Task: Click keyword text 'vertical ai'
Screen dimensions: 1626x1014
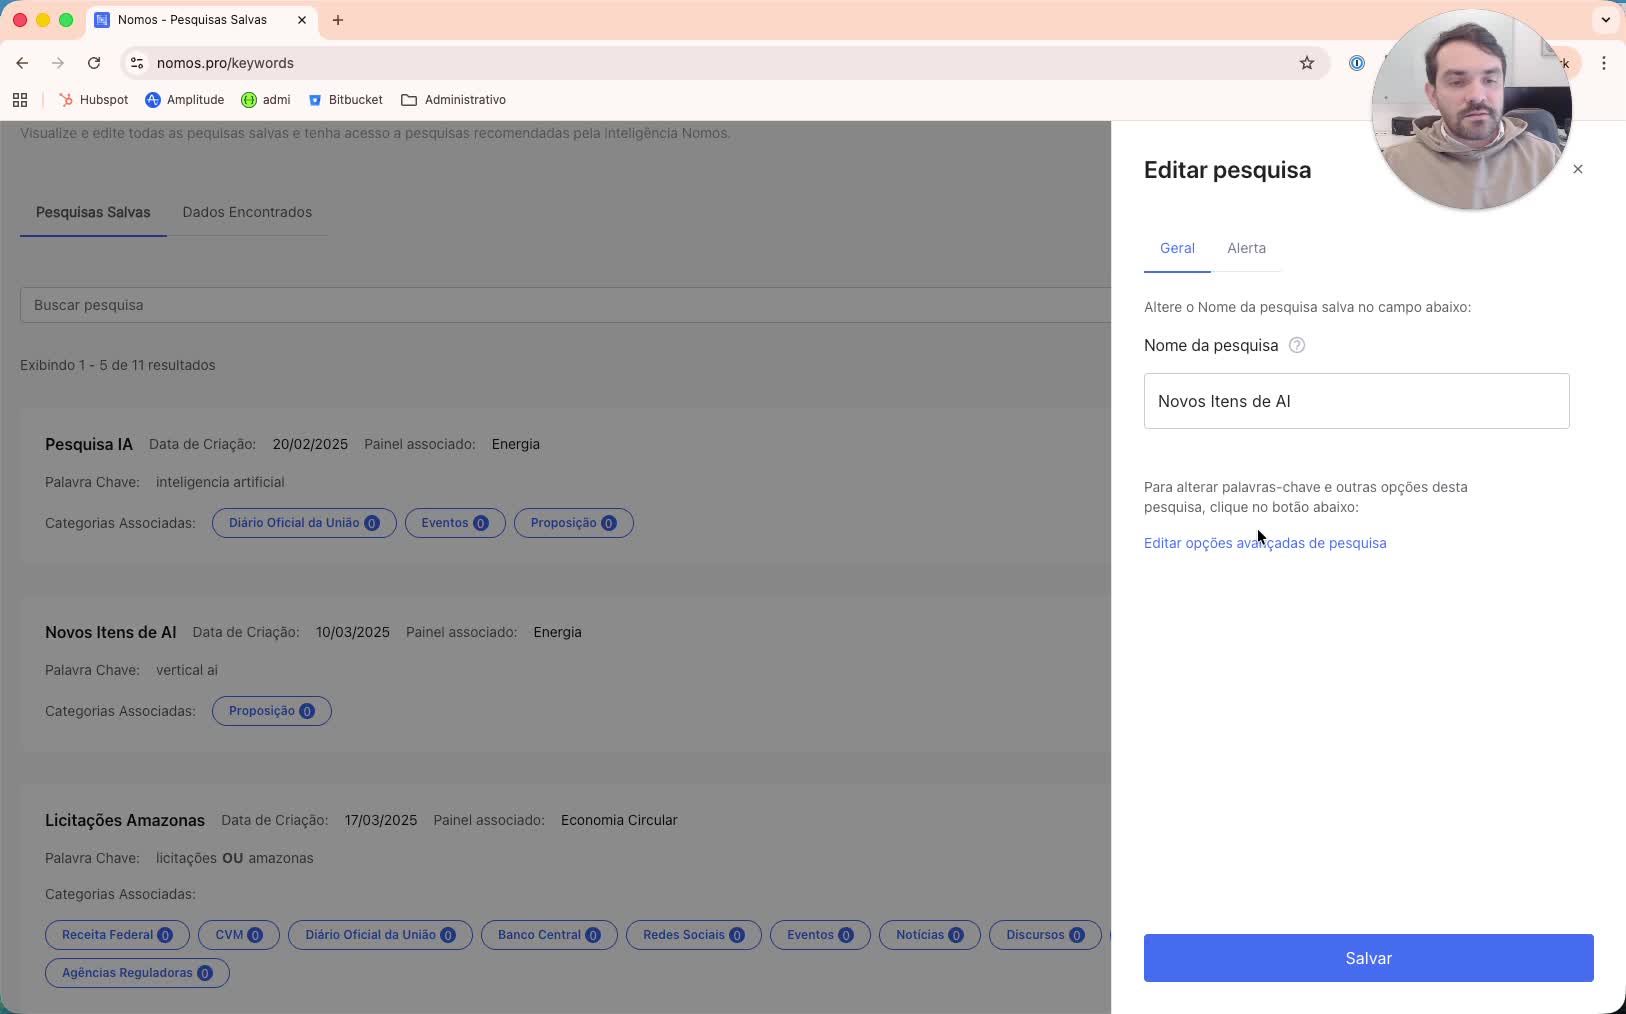Action: pyautogui.click(x=187, y=670)
